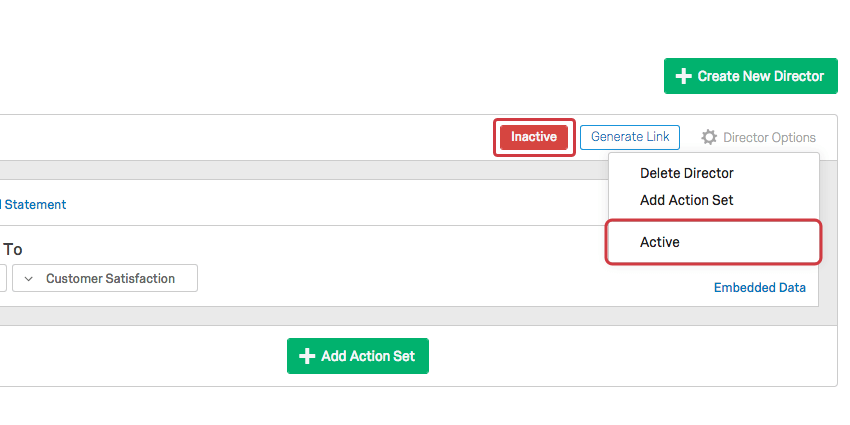The width and height of the screenshot is (850, 425).
Task: Click the chevron arrow before Customer Satisfaction
Action: (30, 278)
